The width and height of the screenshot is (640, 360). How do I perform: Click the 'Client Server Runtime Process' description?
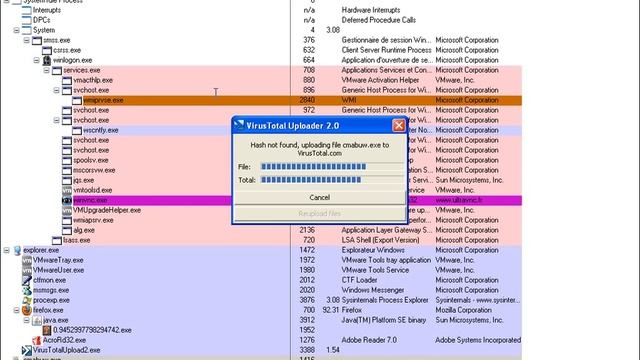pos(386,50)
